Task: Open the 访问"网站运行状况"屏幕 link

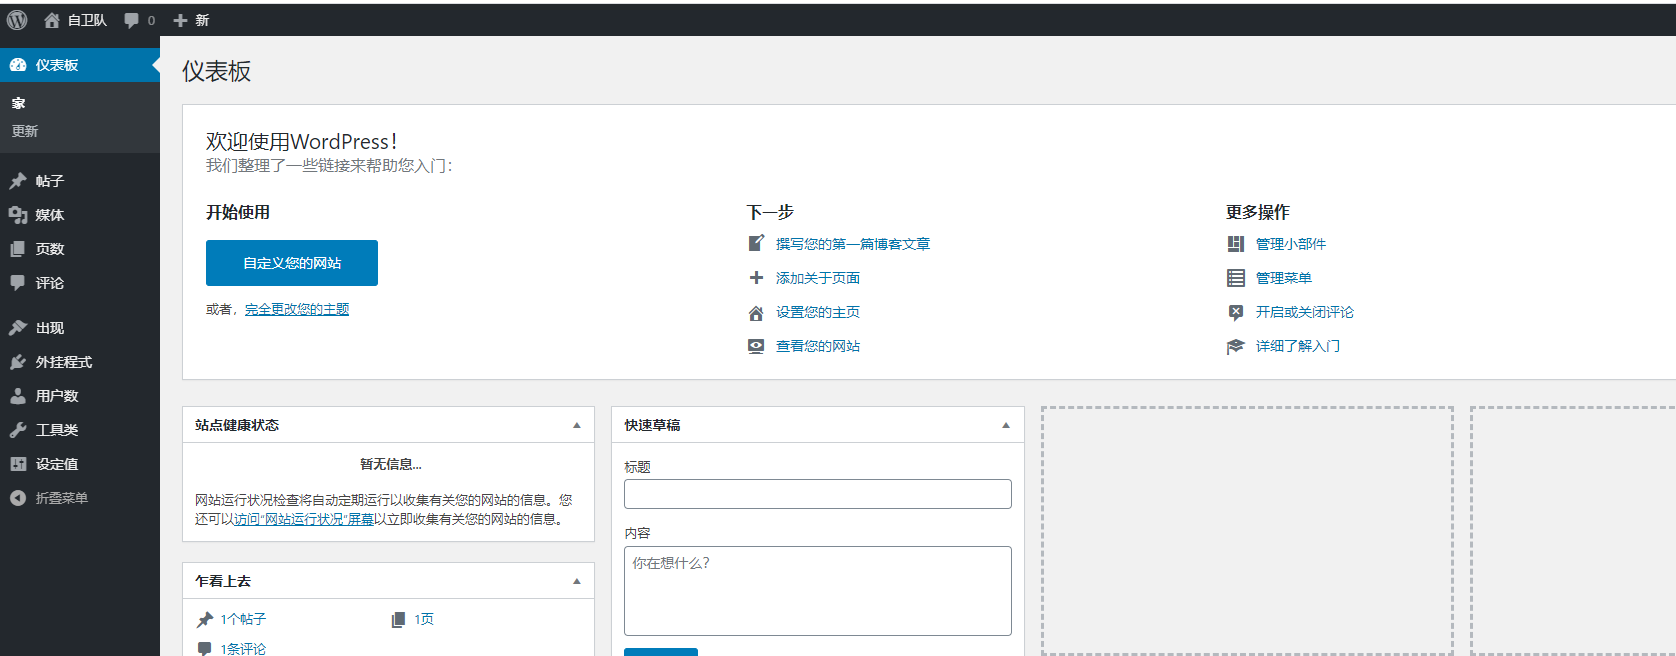Action: pos(304,519)
